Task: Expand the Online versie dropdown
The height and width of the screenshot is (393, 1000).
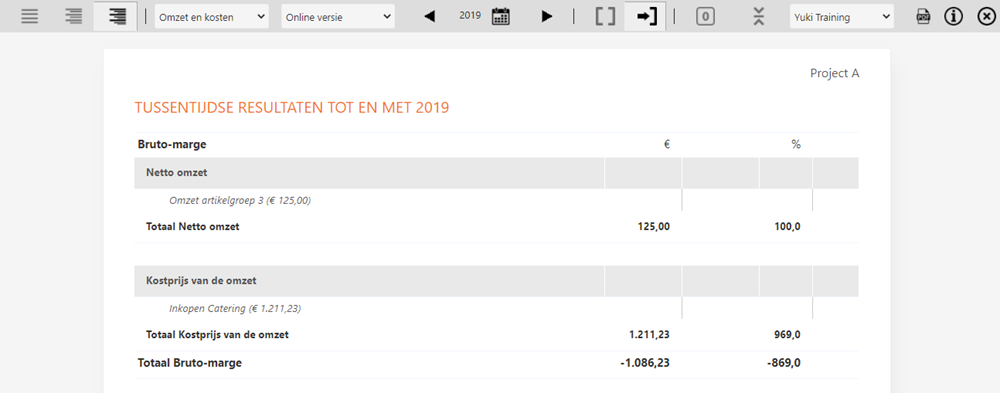Action: coord(338,17)
